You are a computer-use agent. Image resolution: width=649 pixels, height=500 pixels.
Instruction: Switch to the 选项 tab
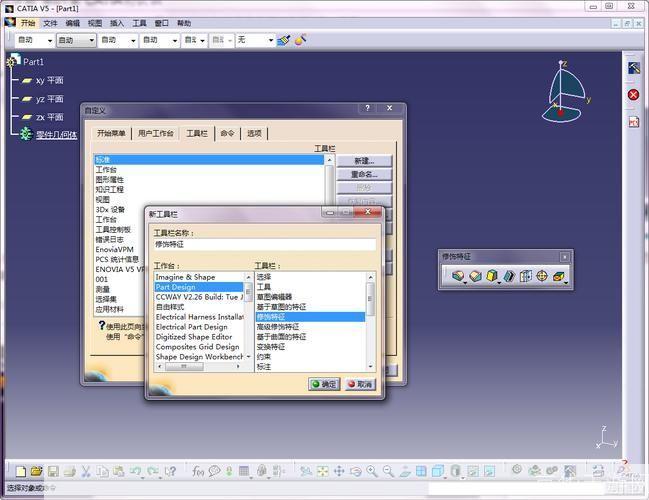click(x=254, y=133)
